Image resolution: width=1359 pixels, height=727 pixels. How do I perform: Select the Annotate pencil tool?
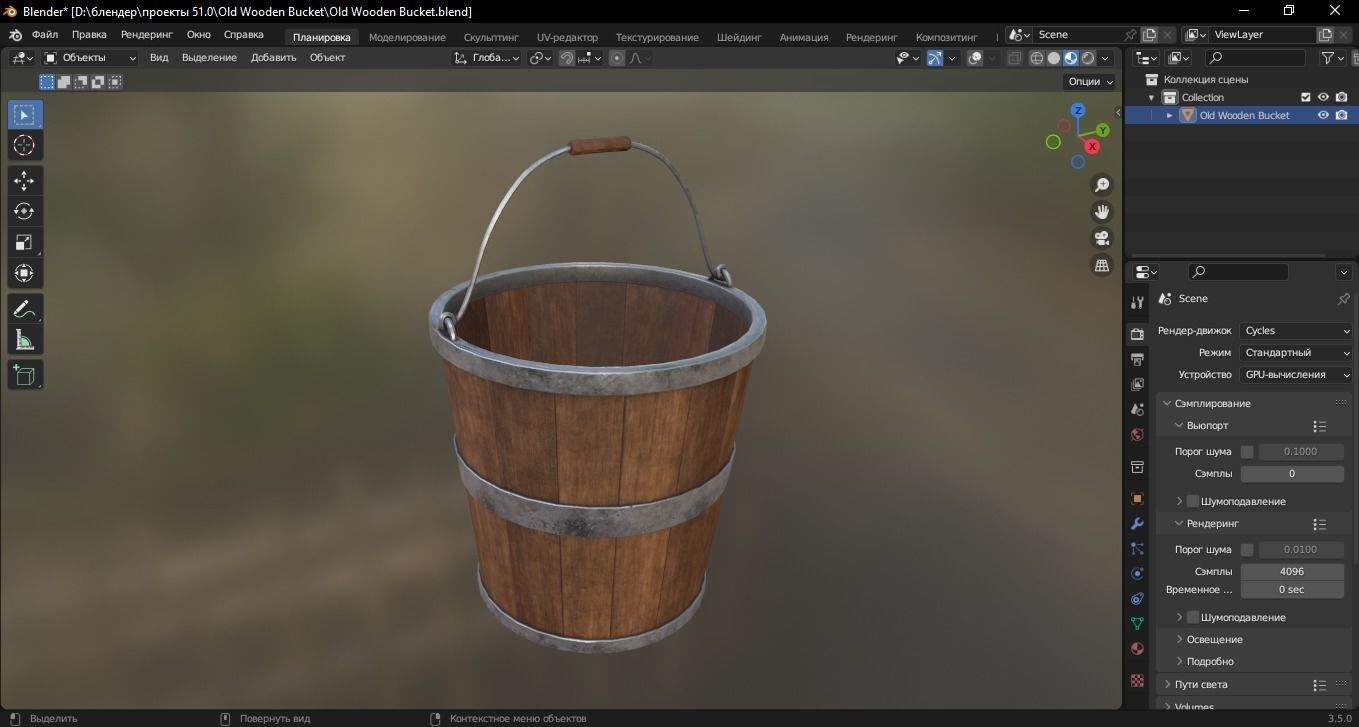coord(25,309)
